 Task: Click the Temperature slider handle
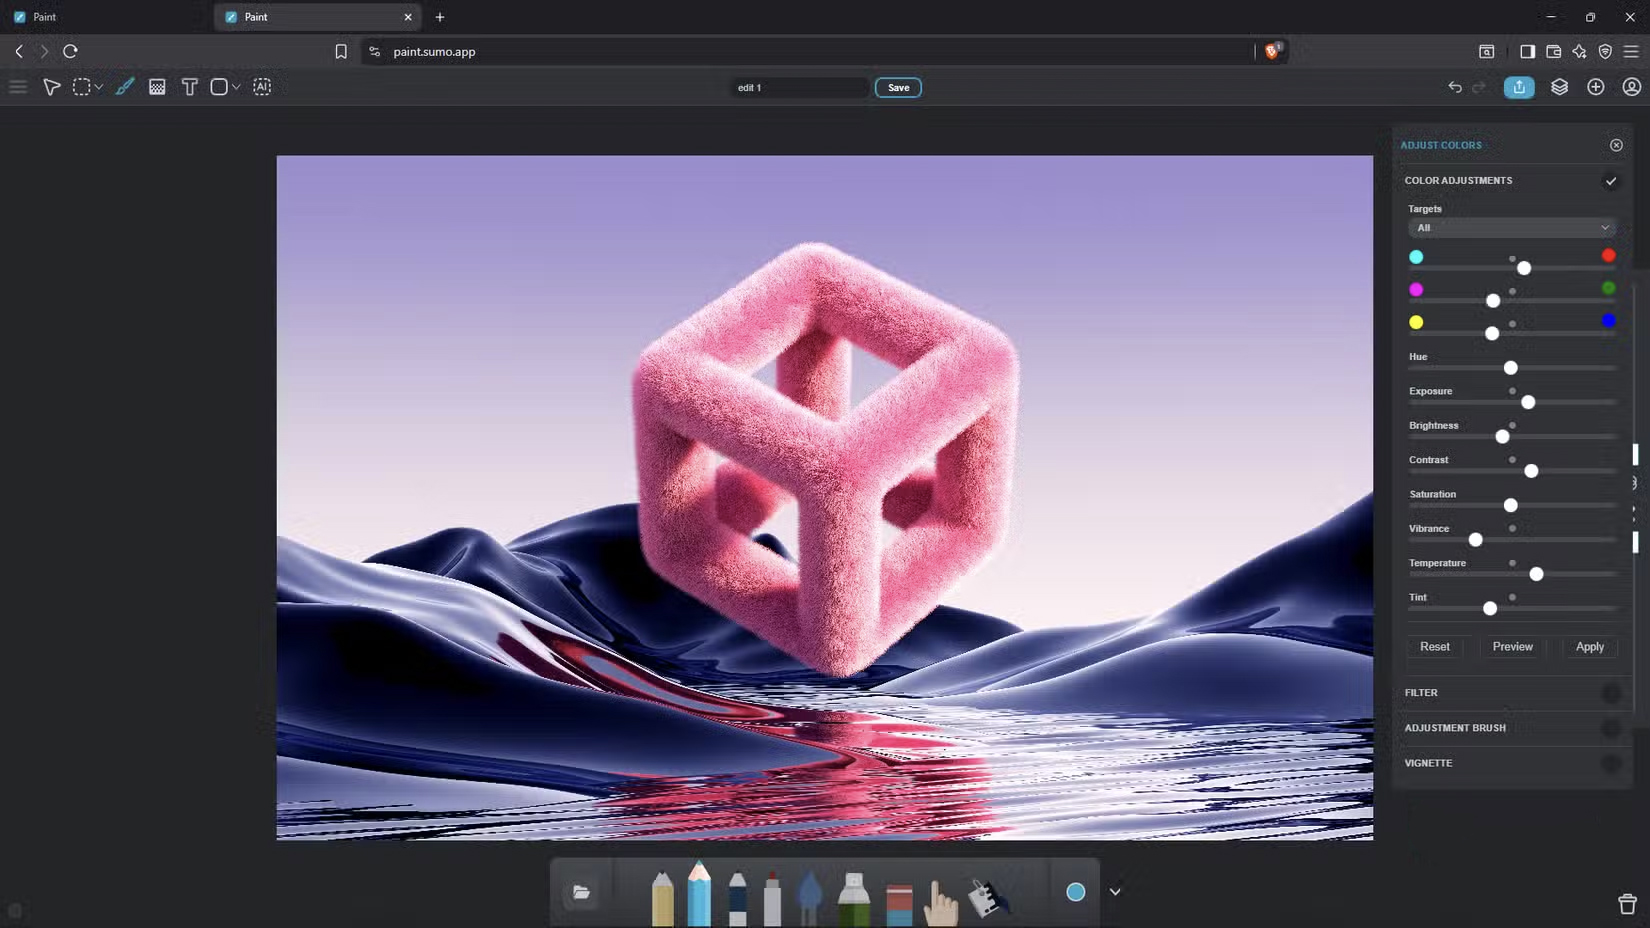click(x=1536, y=574)
